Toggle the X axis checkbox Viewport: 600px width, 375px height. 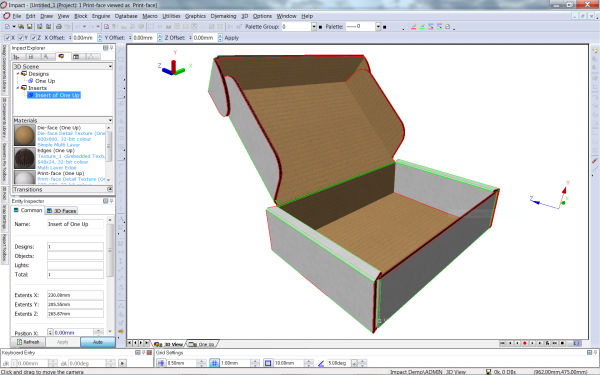(x=7, y=38)
